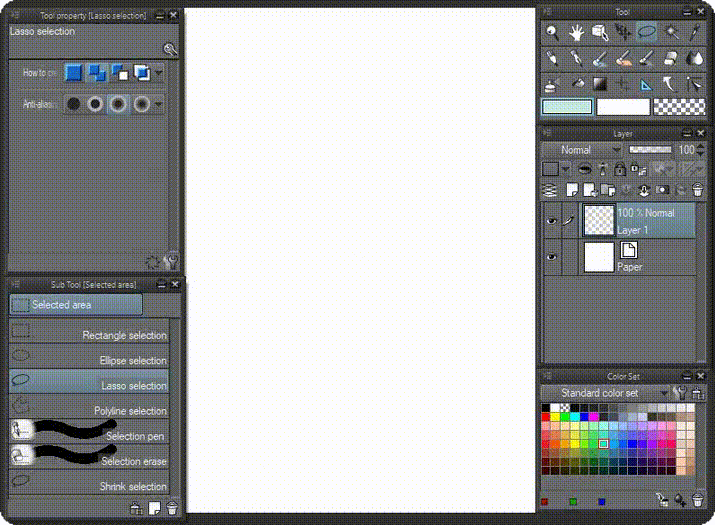Choose the Selection pen sub tool
This screenshot has width=715, height=525.
[x=89, y=431]
